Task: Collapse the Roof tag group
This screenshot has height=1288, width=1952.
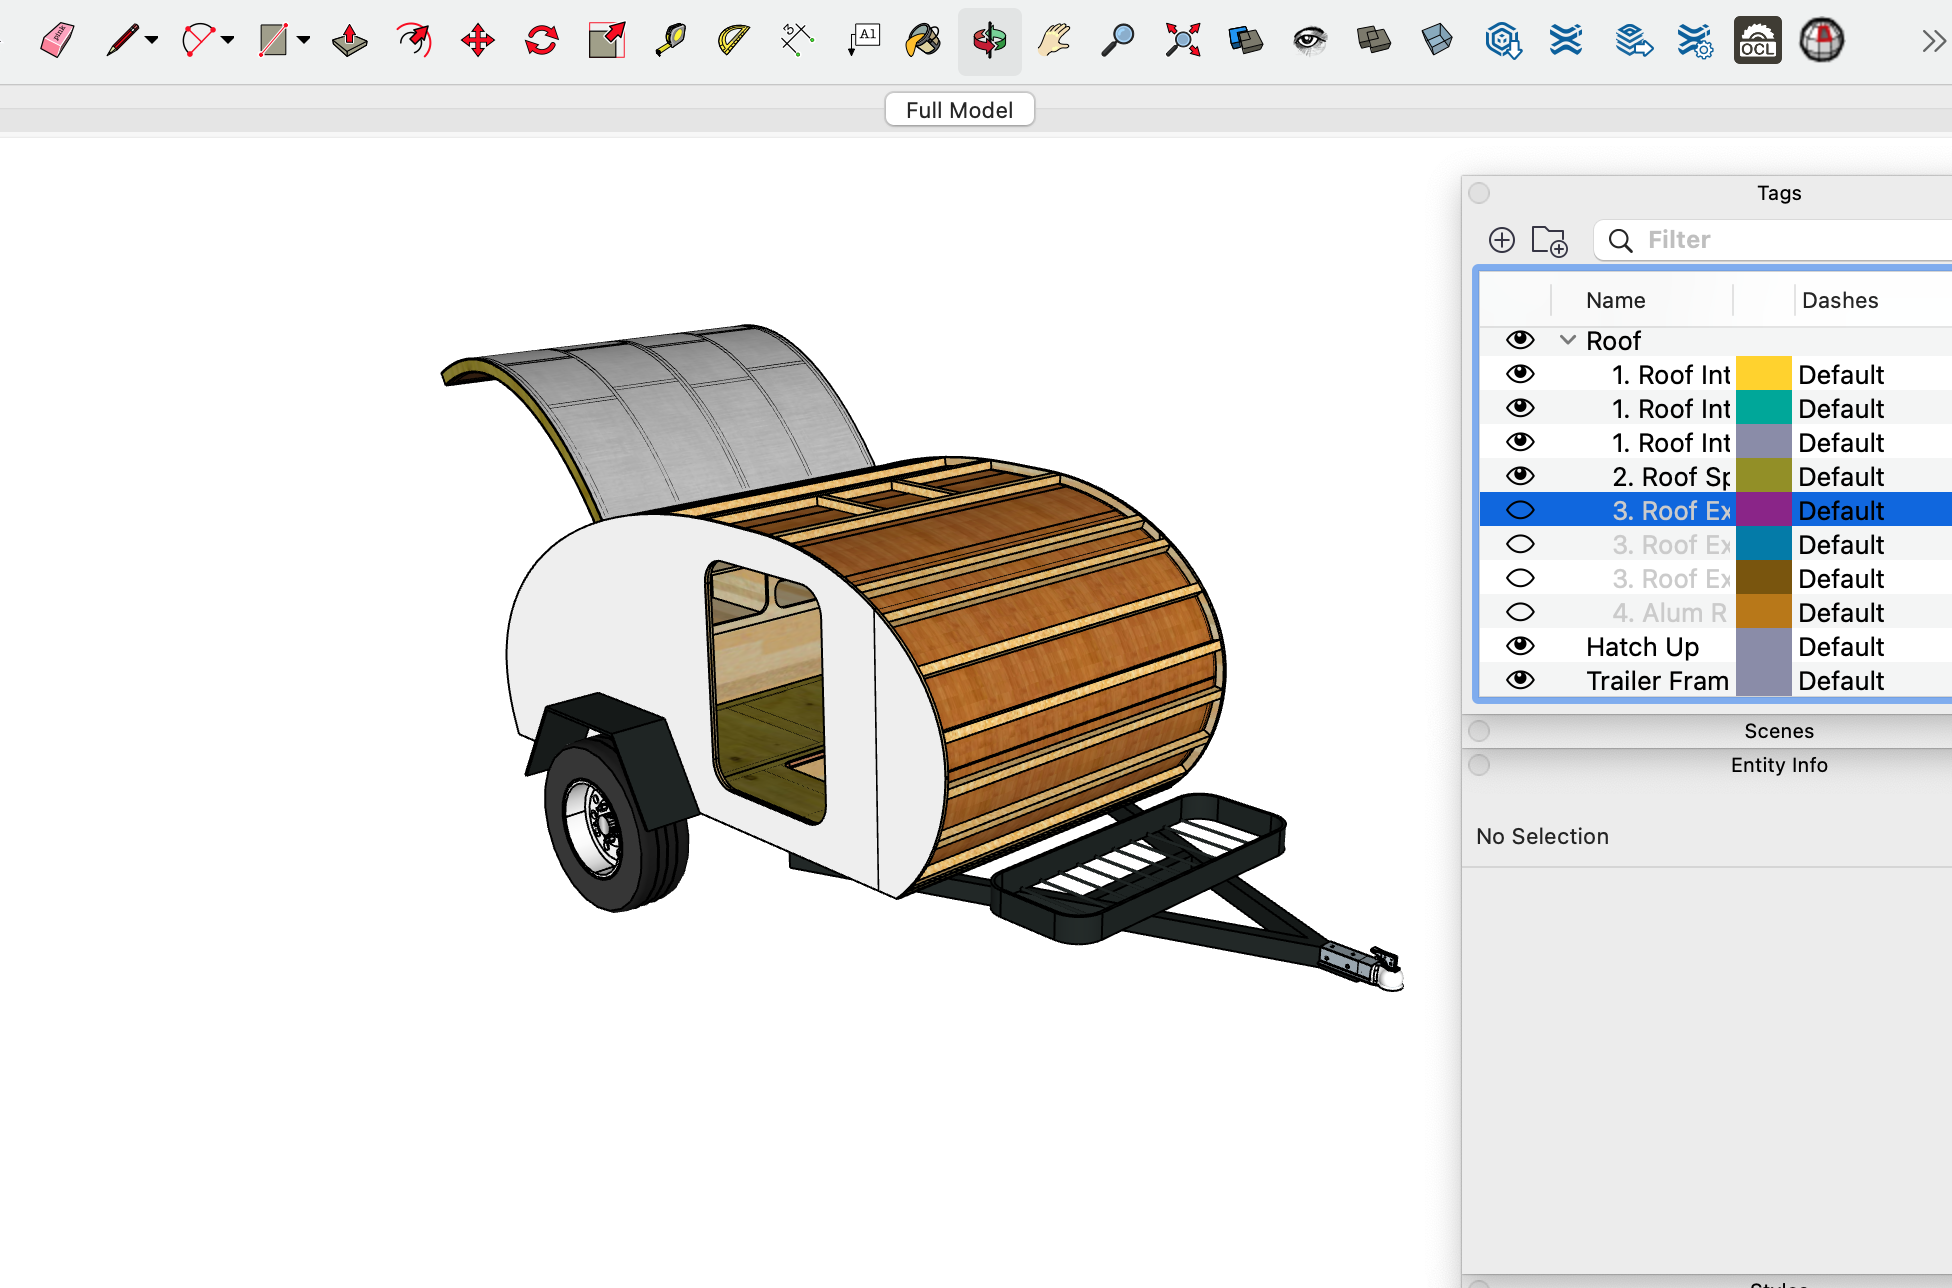Action: pyautogui.click(x=1566, y=340)
